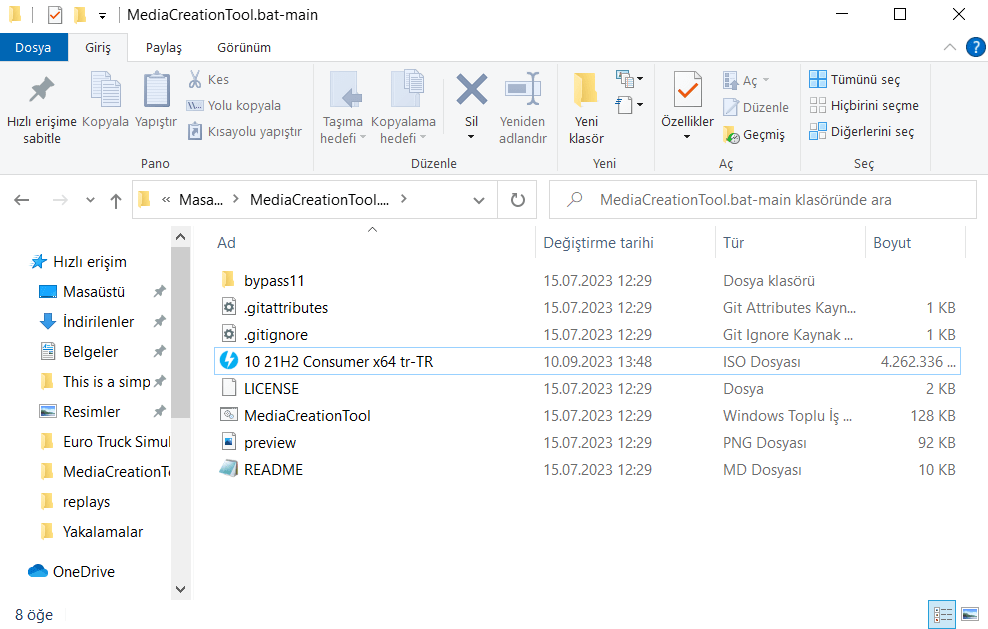Switch to details view icon
This screenshot has width=988, height=629.
coord(942,614)
